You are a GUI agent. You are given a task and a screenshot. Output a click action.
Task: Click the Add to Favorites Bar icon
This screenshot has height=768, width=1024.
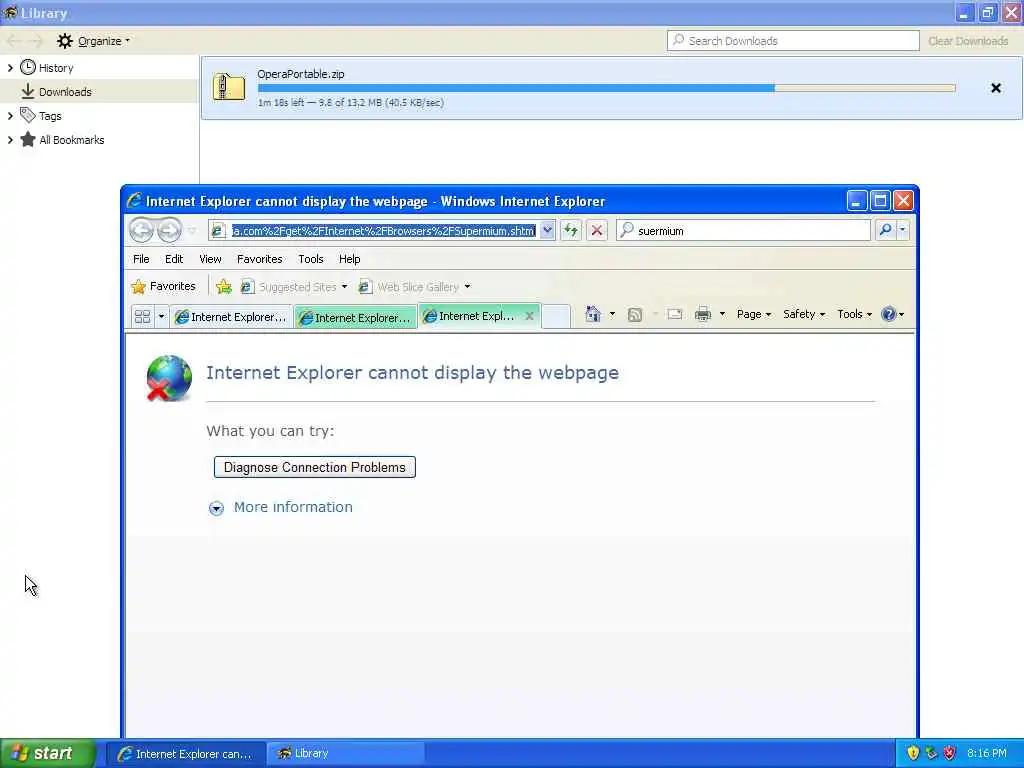pyautogui.click(x=224, y=286)
